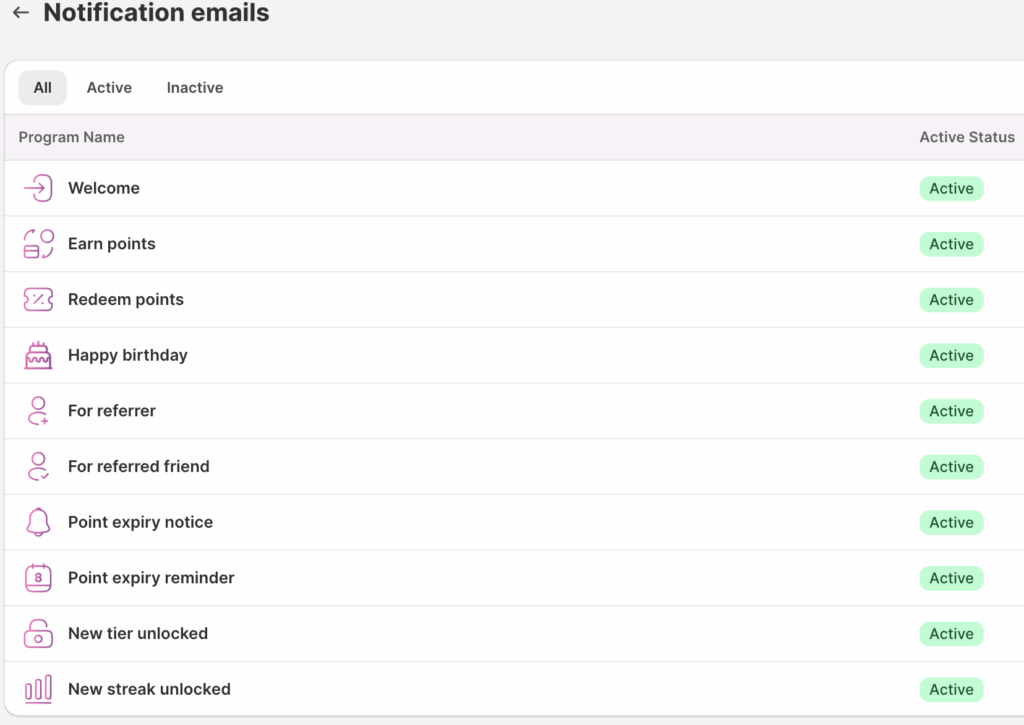Viewport: 1024px width, 725px height.
Task: Click the For referred friend person icon
Action: (38, 466)
